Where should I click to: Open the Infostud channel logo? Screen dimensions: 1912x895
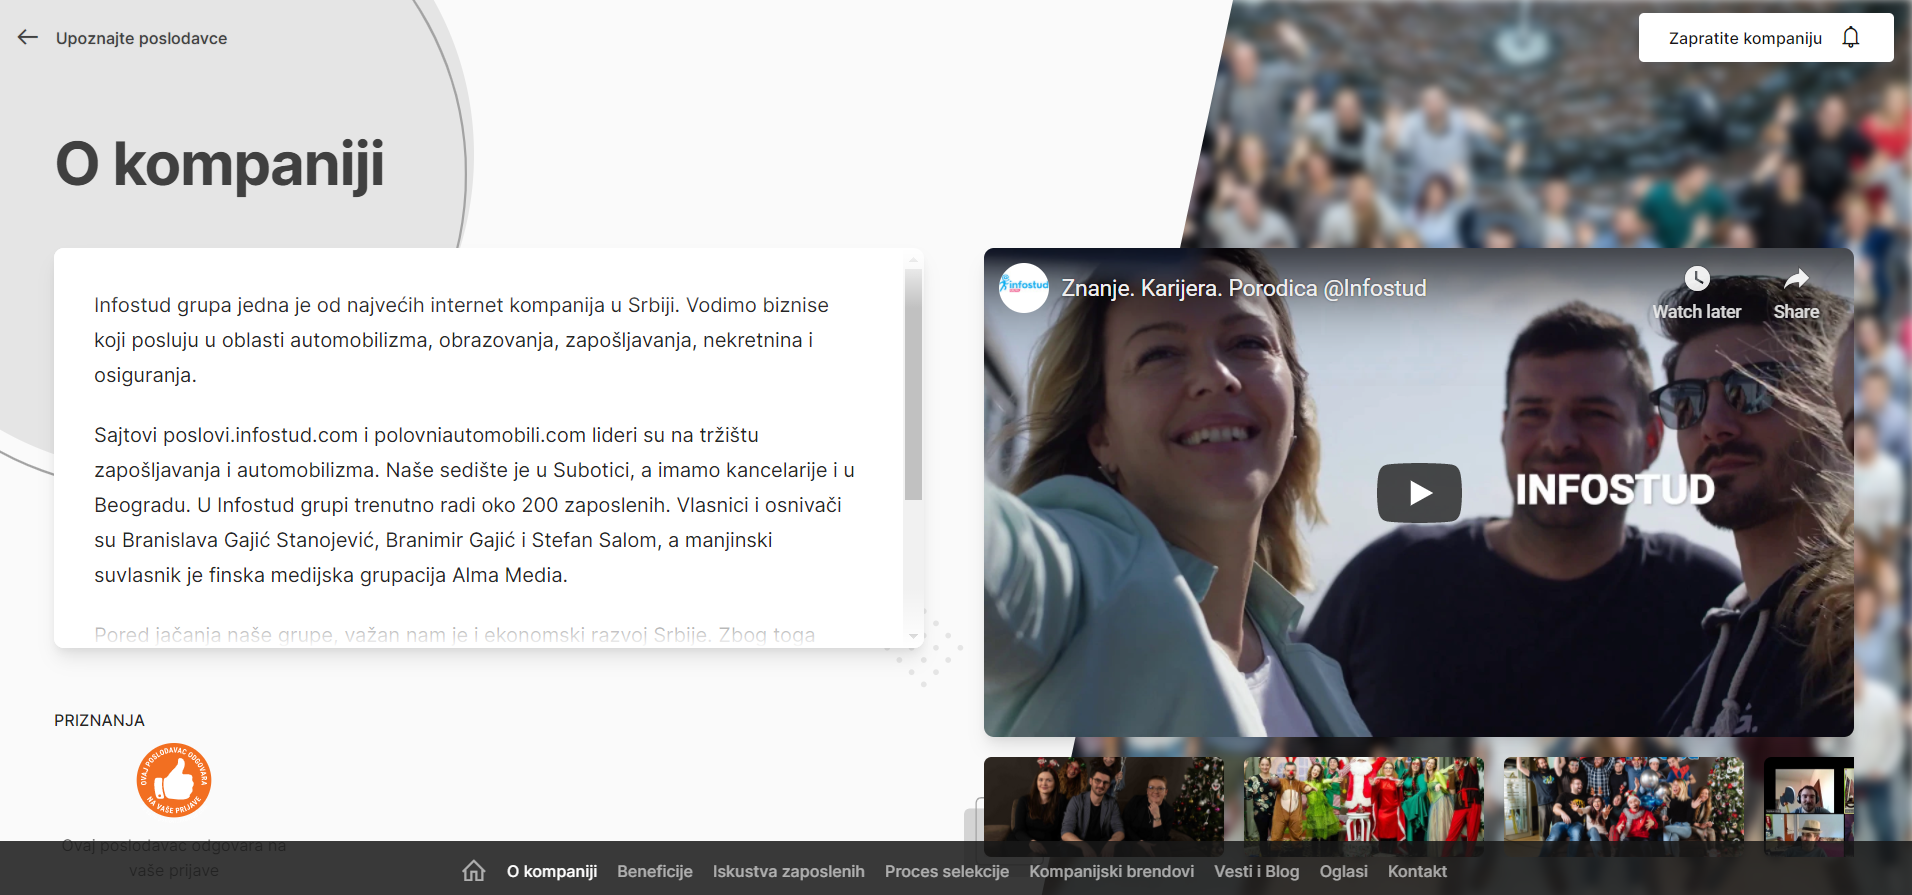point(1024,288)
